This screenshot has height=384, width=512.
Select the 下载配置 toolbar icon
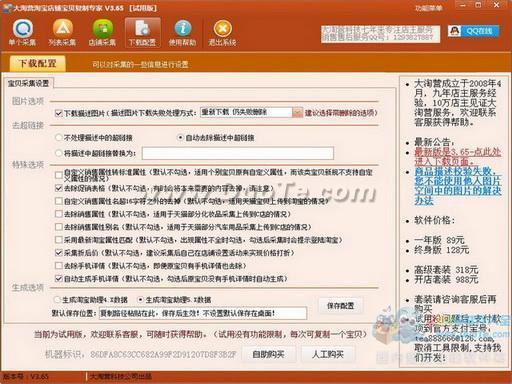142,32
